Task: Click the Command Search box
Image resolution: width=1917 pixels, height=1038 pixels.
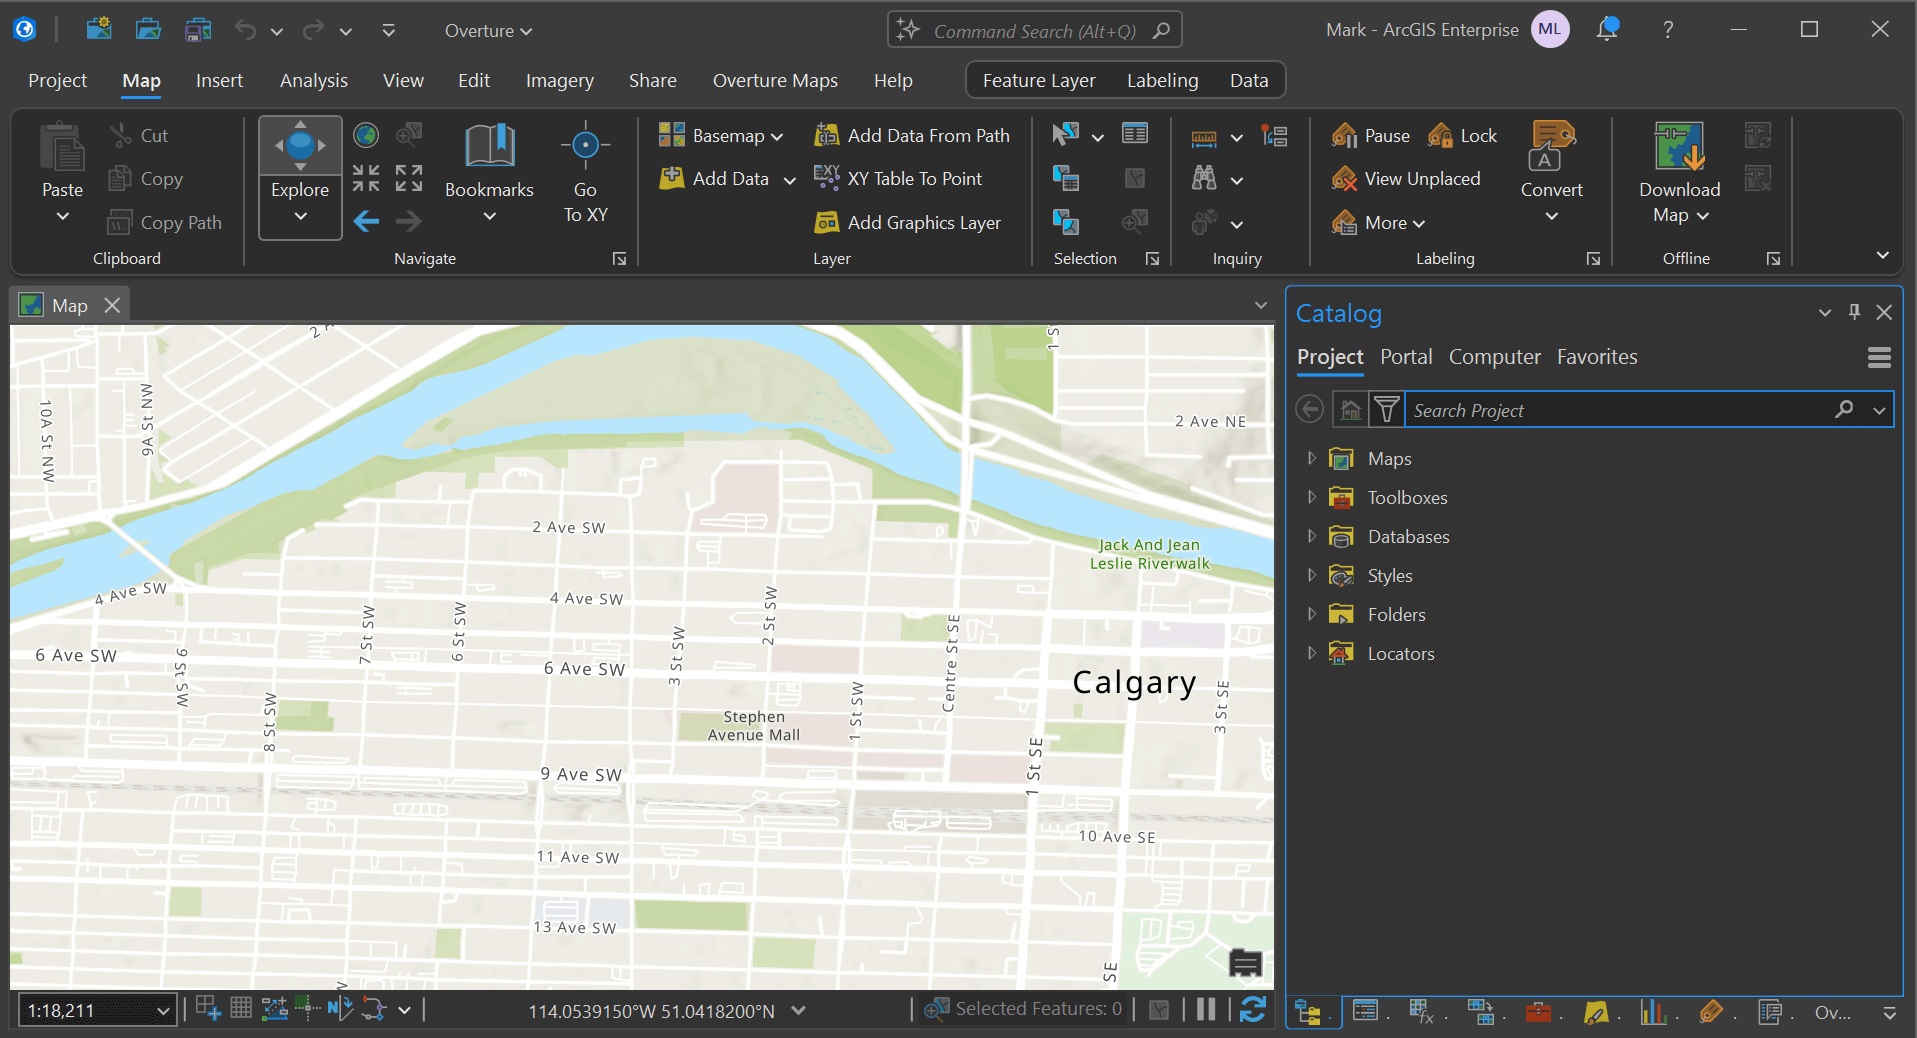Action: pos(1034,30)
